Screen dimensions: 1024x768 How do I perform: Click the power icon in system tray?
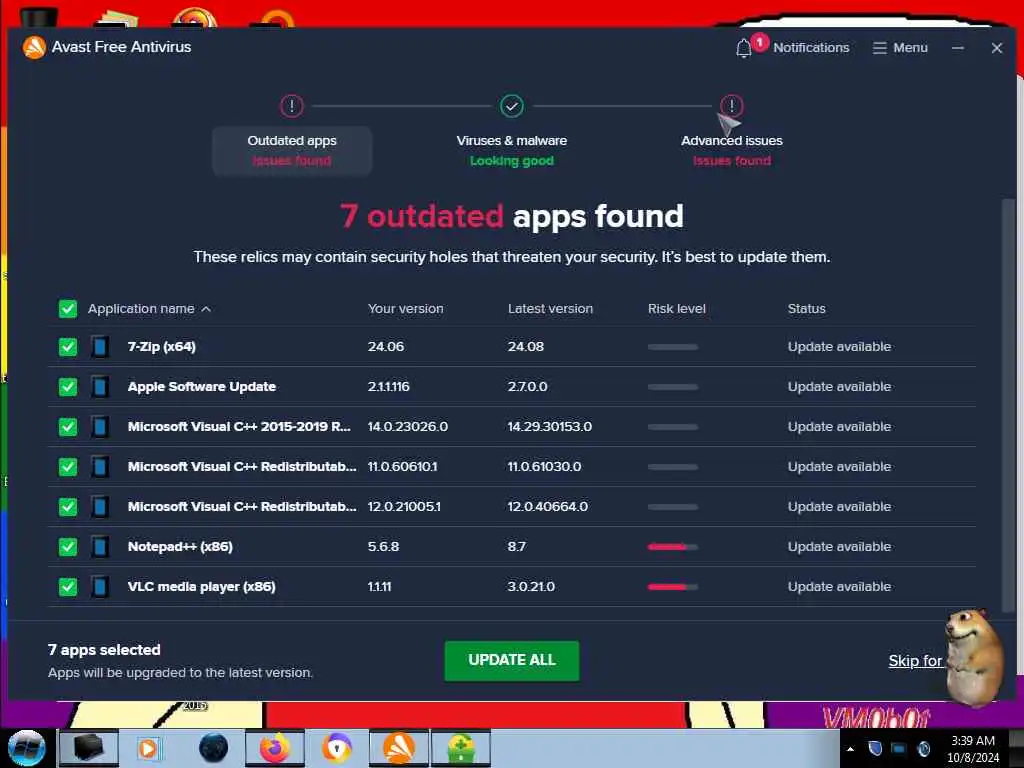point(923,748)
